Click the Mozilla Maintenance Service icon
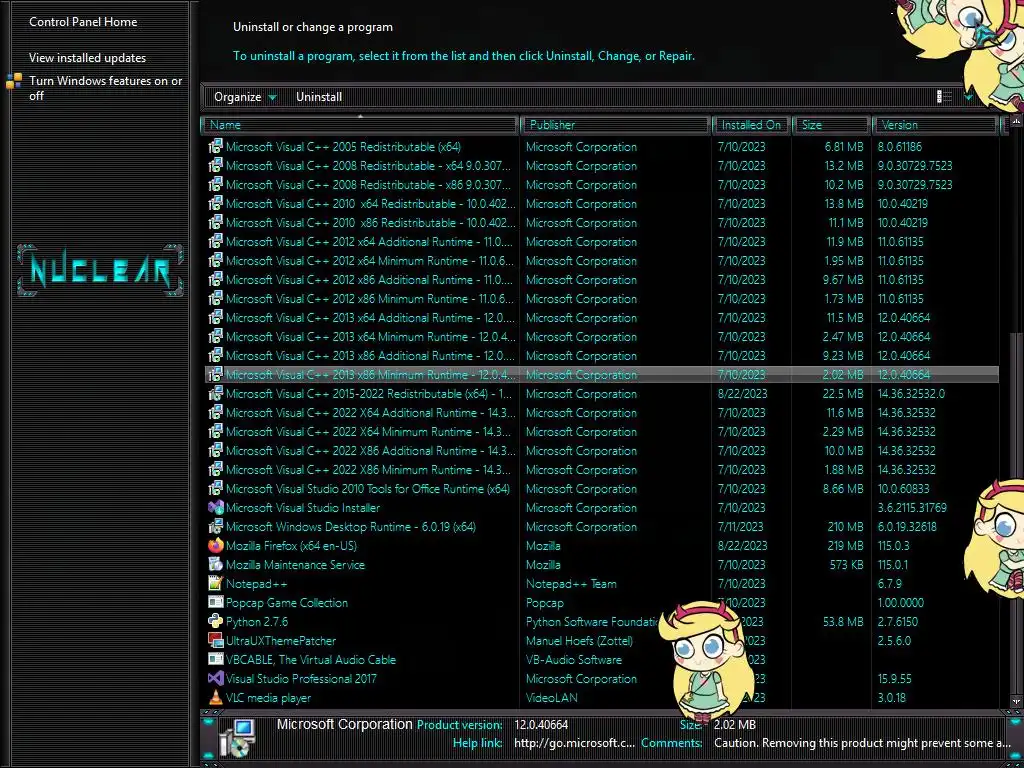Viewport: 1024px width, 768px height. 216,564
